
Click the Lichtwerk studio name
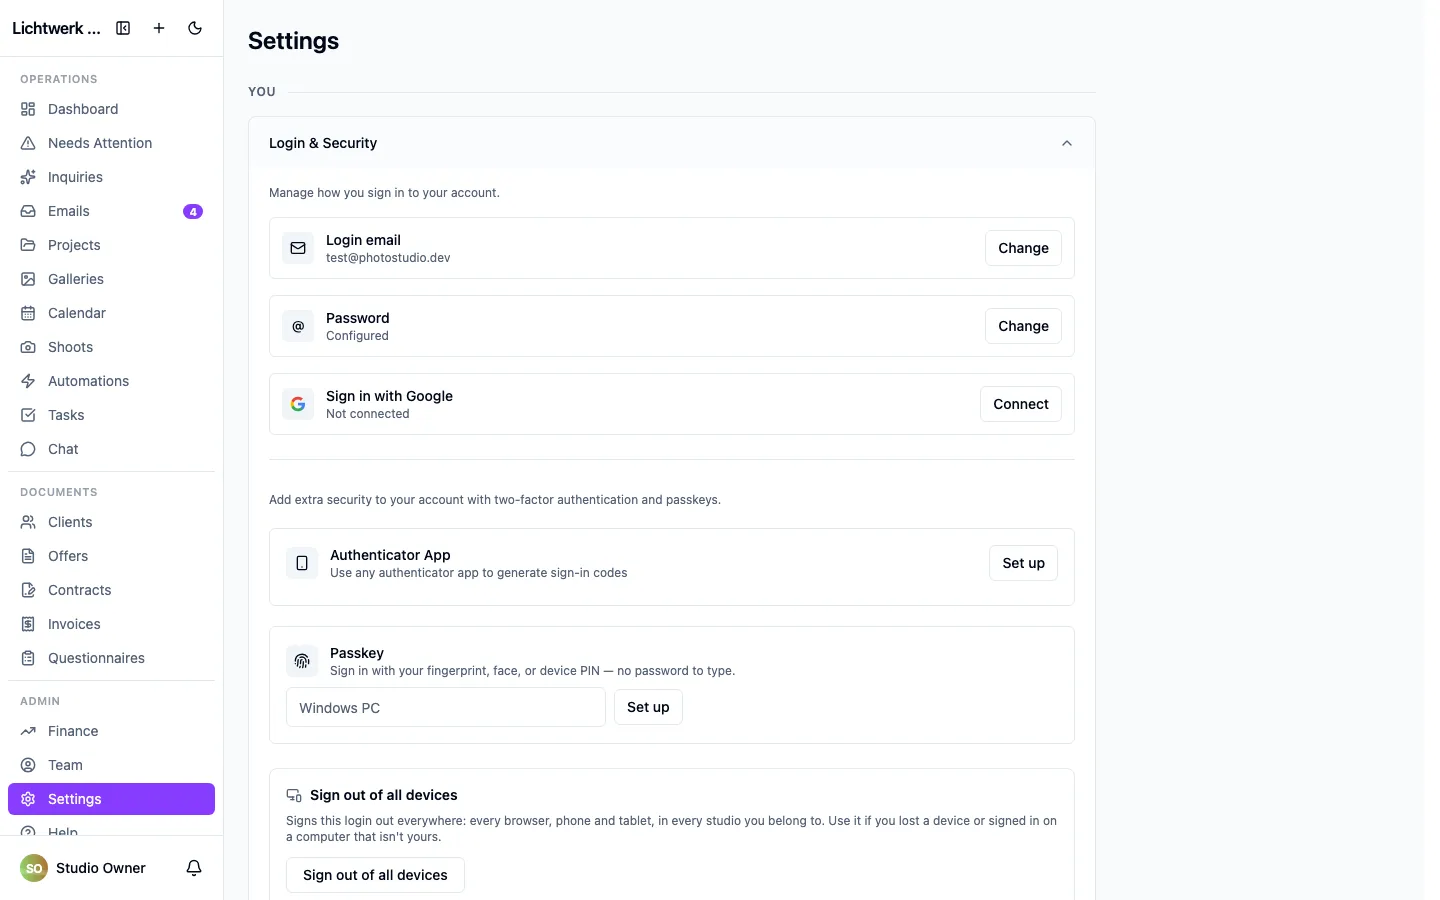(x=56, y=28)
